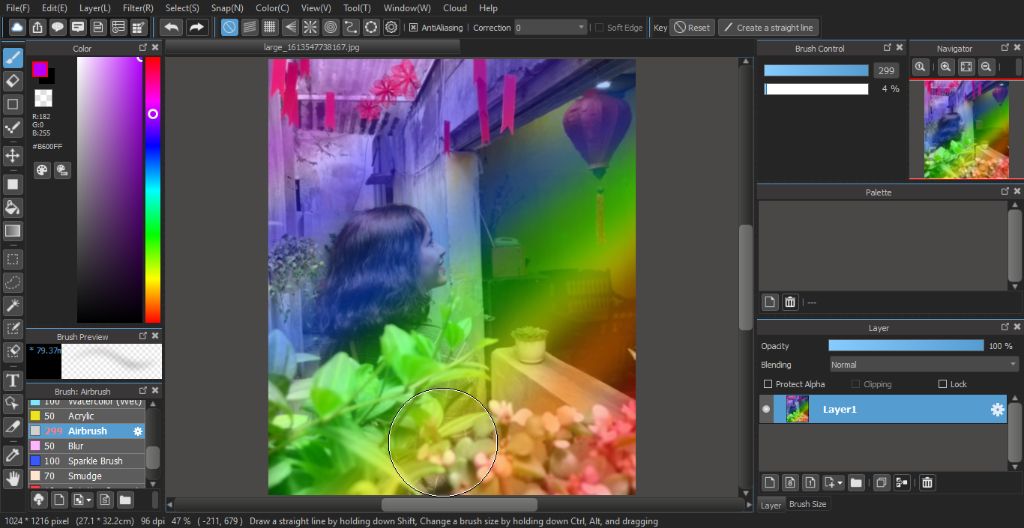Select the large_1613547738167.jpg document tab
Viewport: 1024px width, 528px height.
coord(312,47)
